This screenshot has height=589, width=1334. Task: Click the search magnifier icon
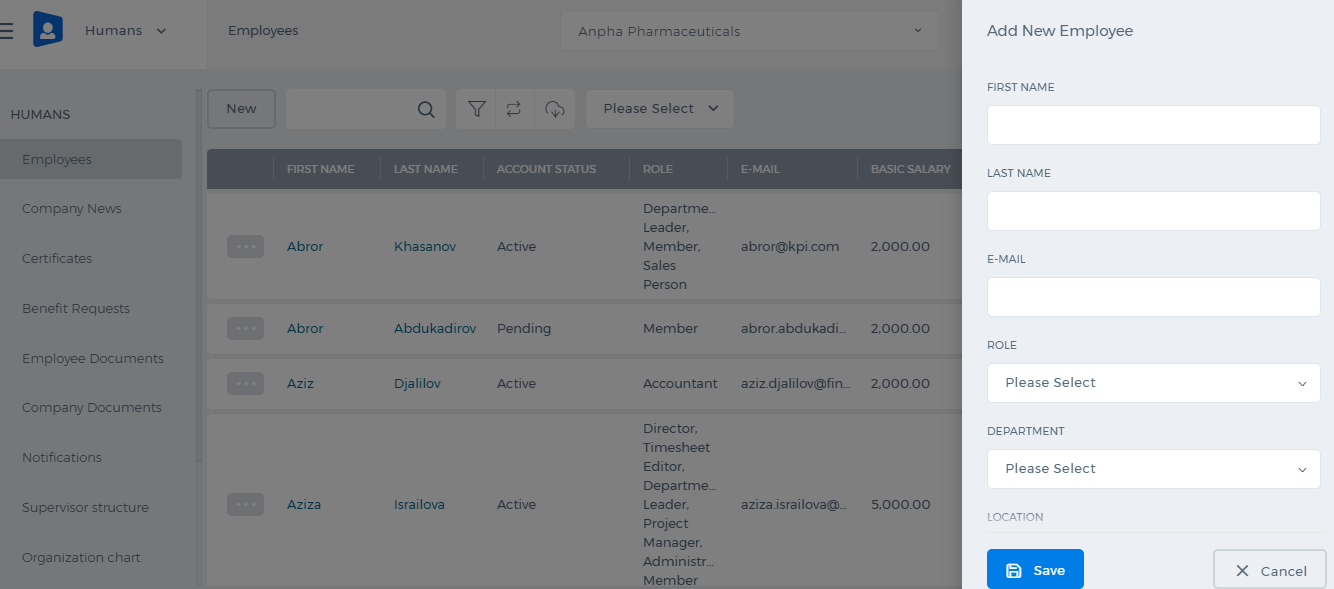point(426,109)
